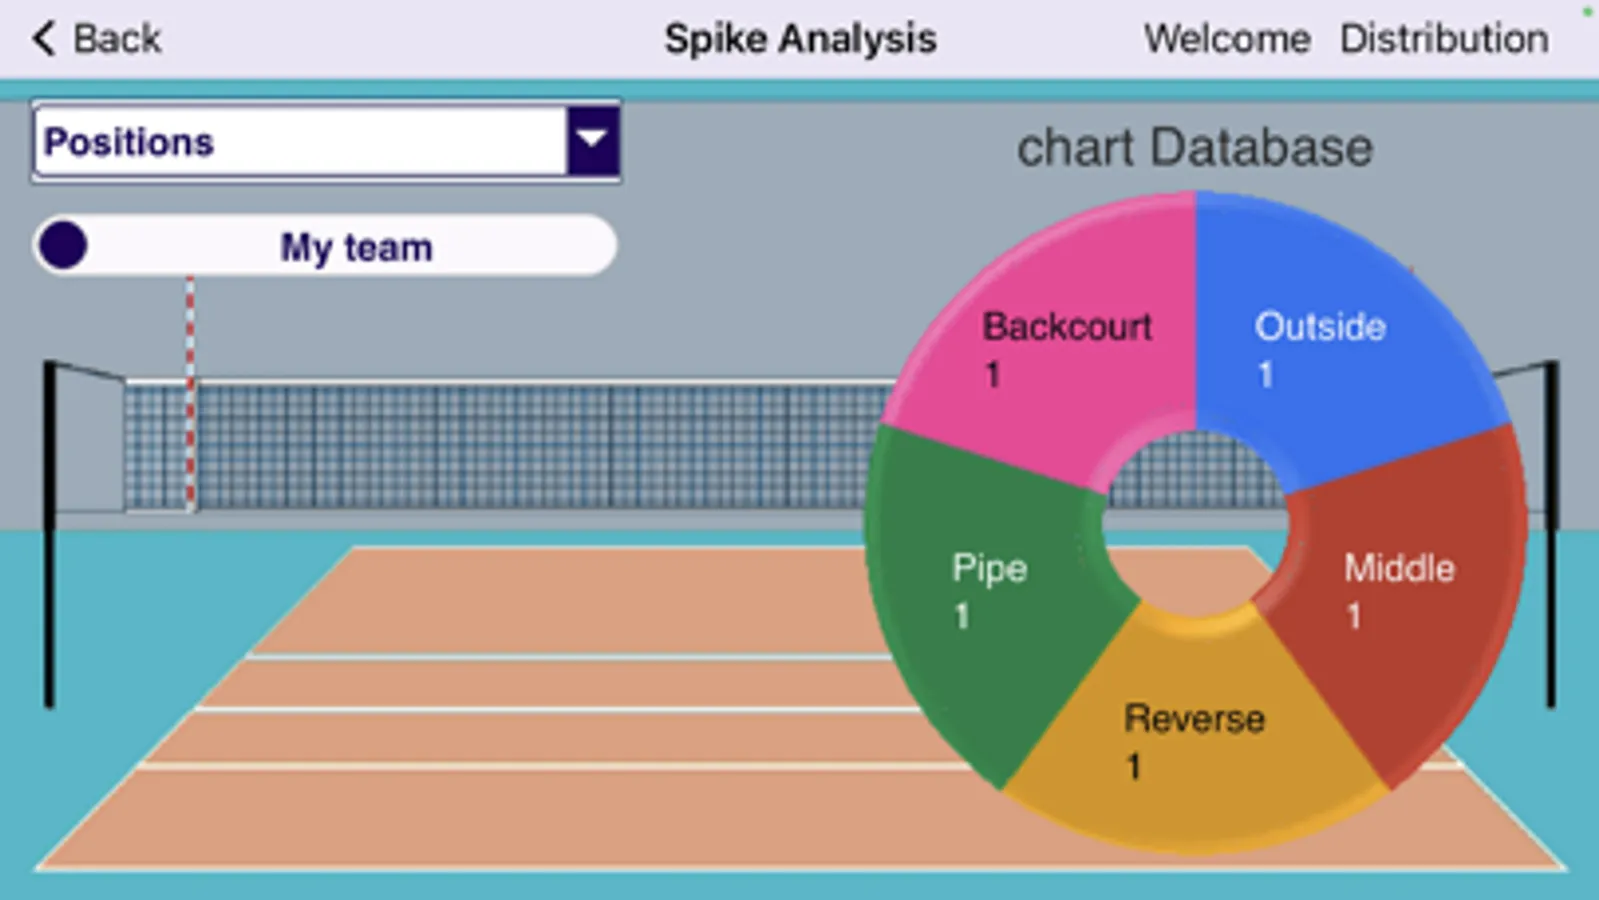Click the Spike Analysis title
The image size is (1599, 900).
[x=800, y=39]
